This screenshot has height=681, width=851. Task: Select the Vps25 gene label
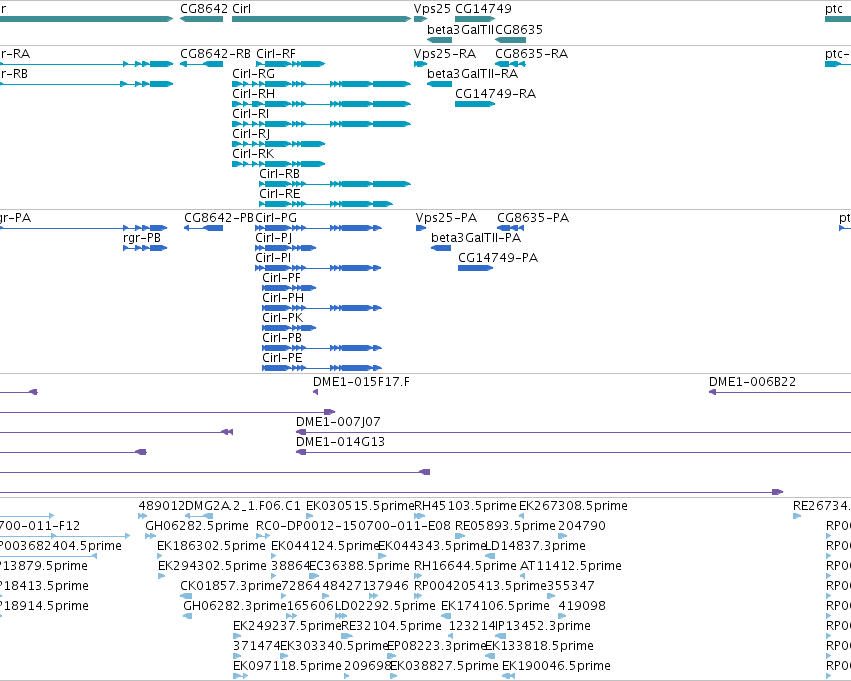(432, 9)
